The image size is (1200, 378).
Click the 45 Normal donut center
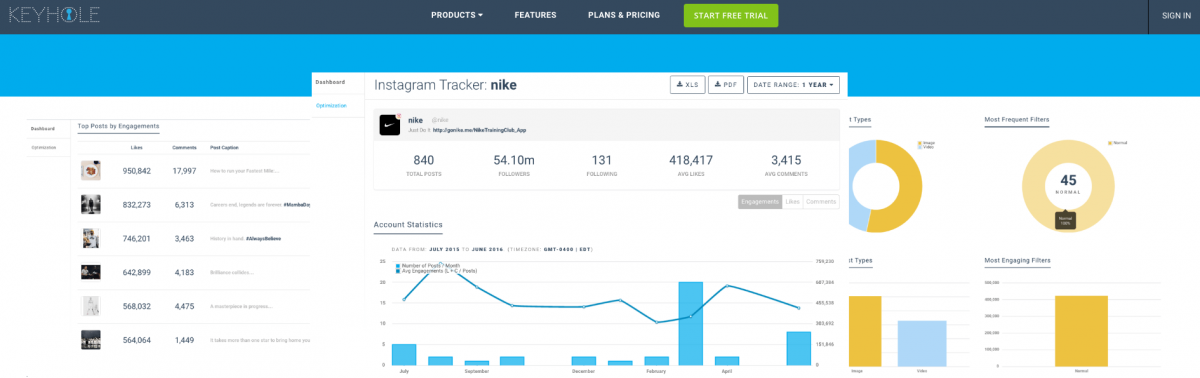(x=1067, y=185)
